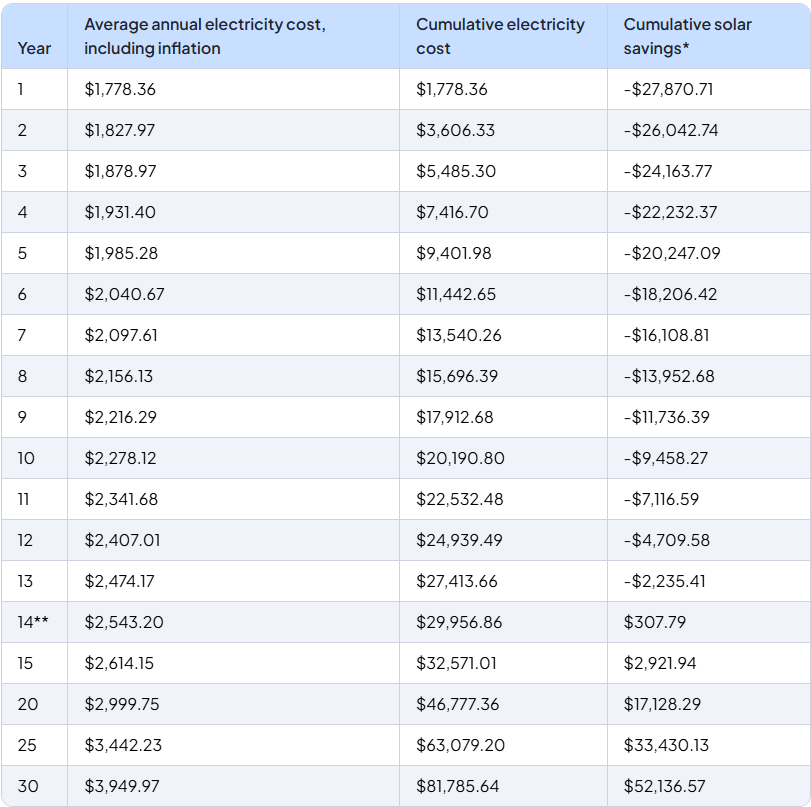Click the Cumulative solar savings* header

pos(688,36)
